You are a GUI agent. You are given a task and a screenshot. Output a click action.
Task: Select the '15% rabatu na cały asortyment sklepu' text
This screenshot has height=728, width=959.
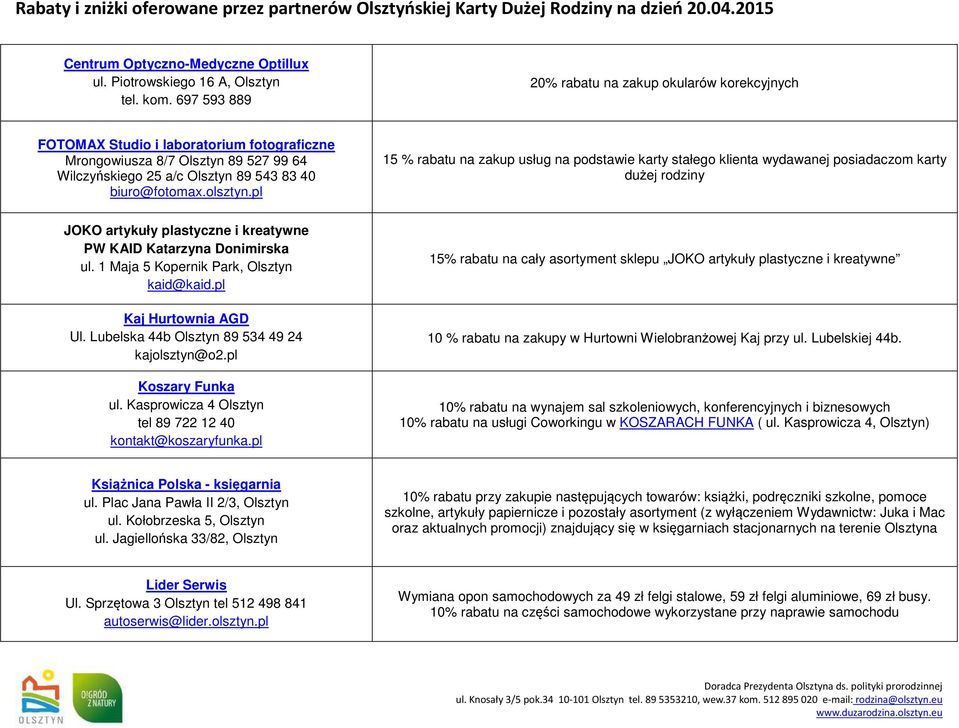[x=664, y=259]
